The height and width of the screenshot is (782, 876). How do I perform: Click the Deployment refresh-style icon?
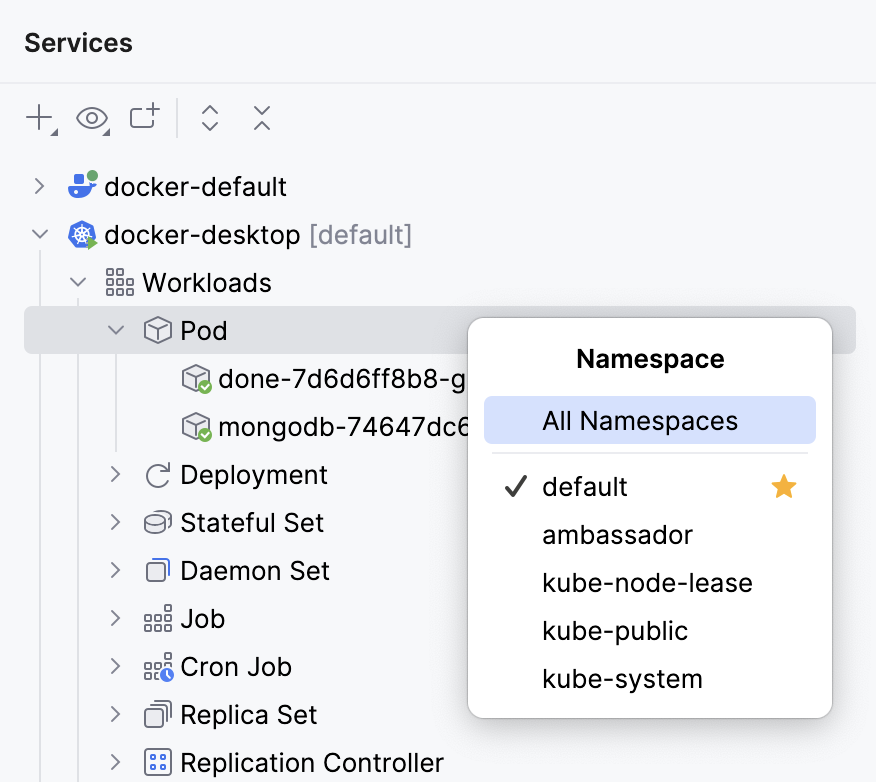pyautogui.click(x=156, y=475)
